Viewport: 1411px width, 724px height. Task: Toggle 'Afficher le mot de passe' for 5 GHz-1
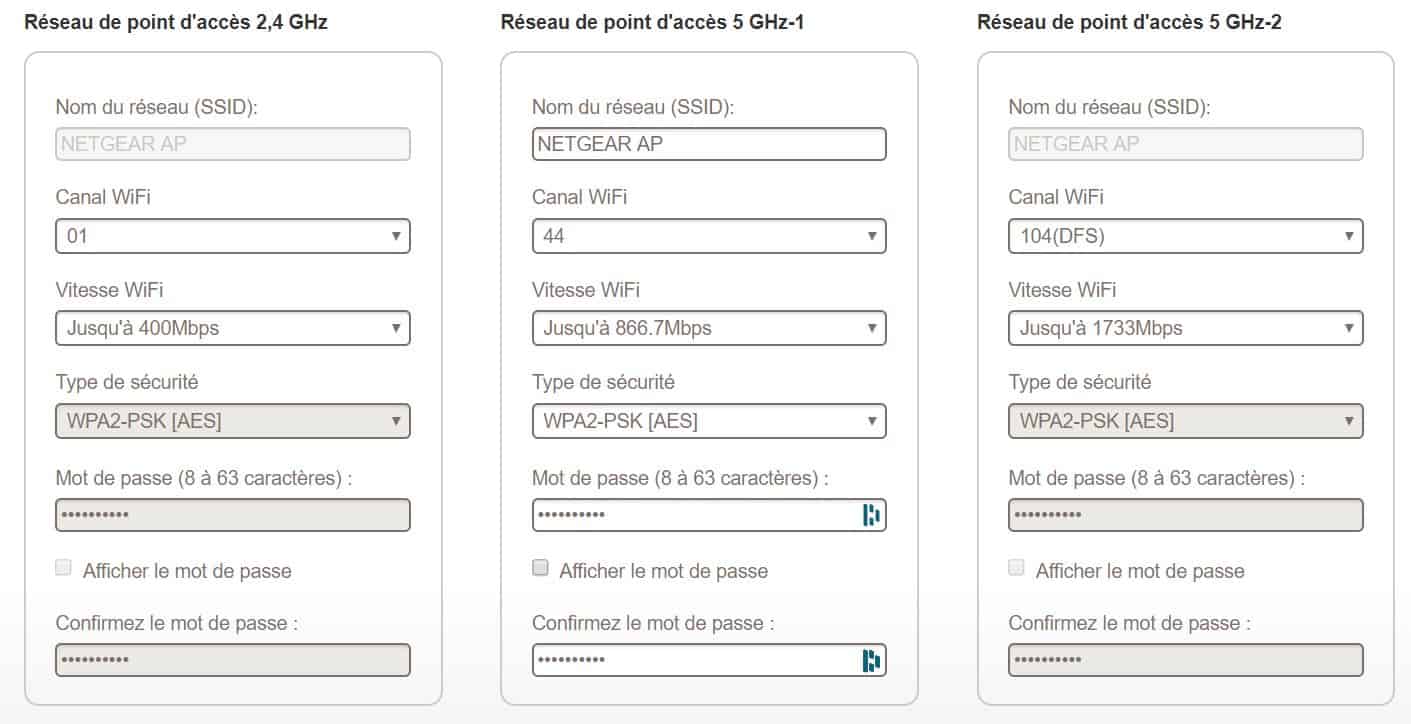pyautogui.click(x=541, y=568)
